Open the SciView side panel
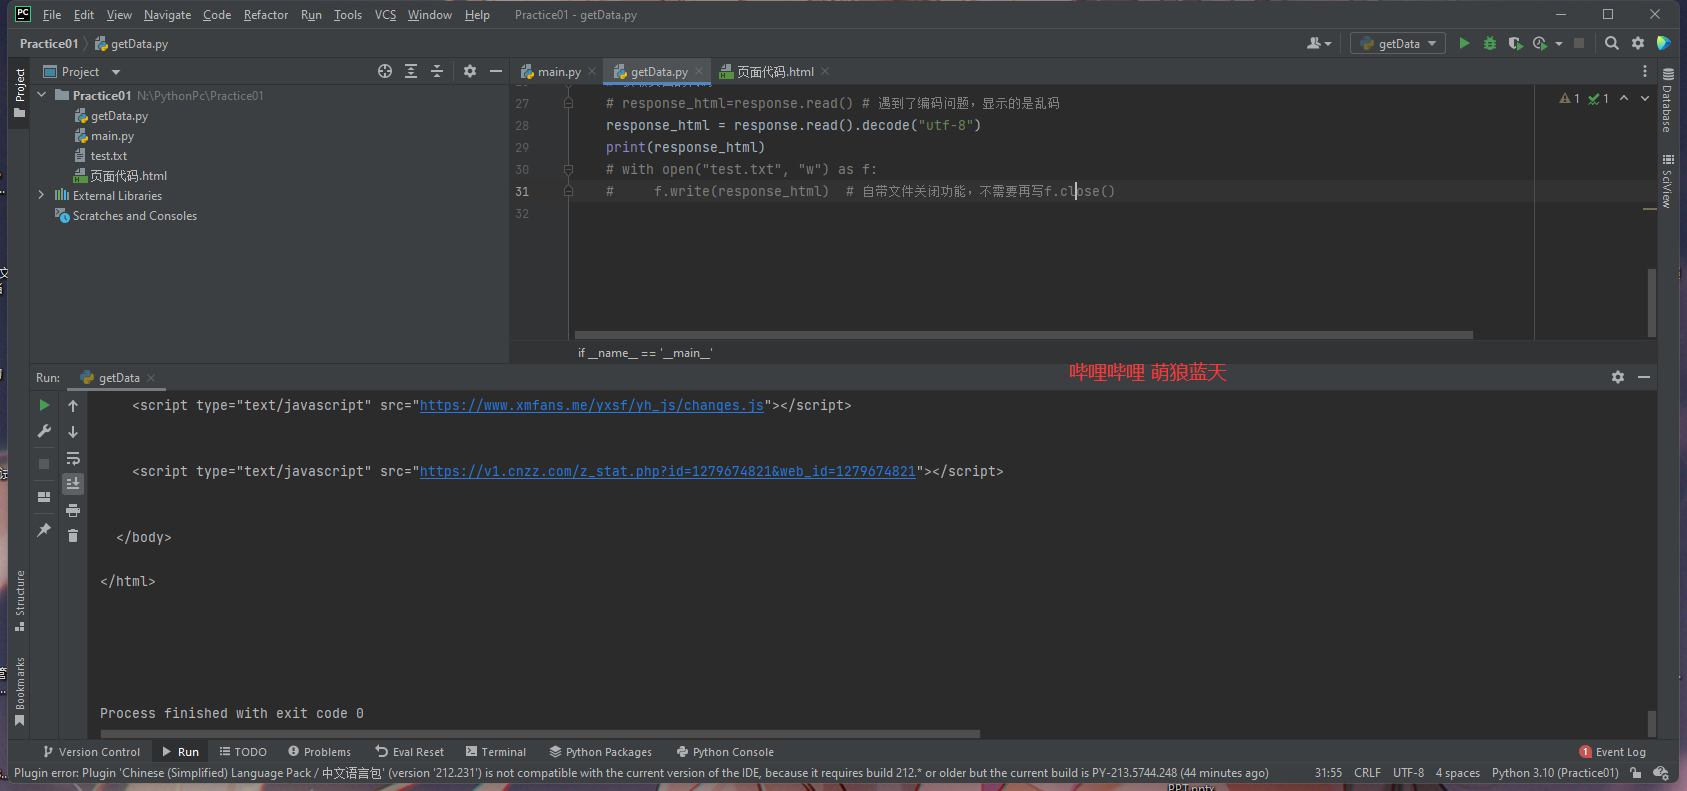The width and height of the screenshot is (1687, 791). (1668, 181)
